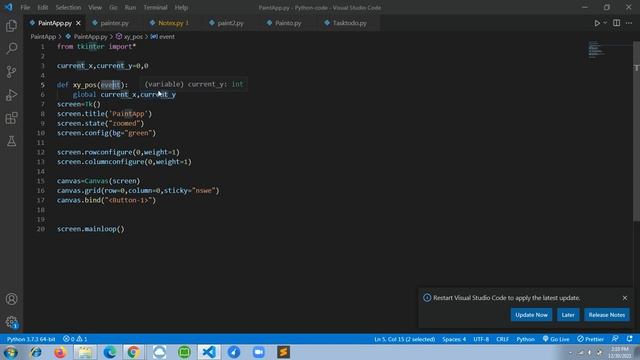The height and width of the screenshot is (360, 640).
Task: Open the Run and Debug view
Action: coord(11,95)
